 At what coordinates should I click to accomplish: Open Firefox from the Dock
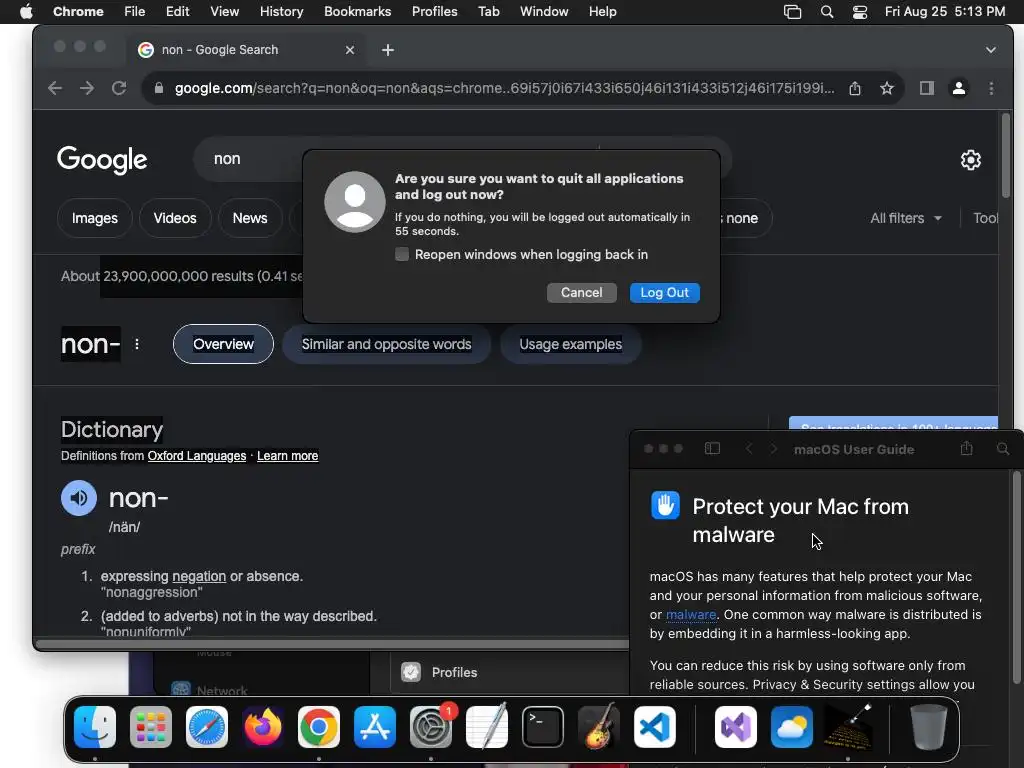(263, 727)
